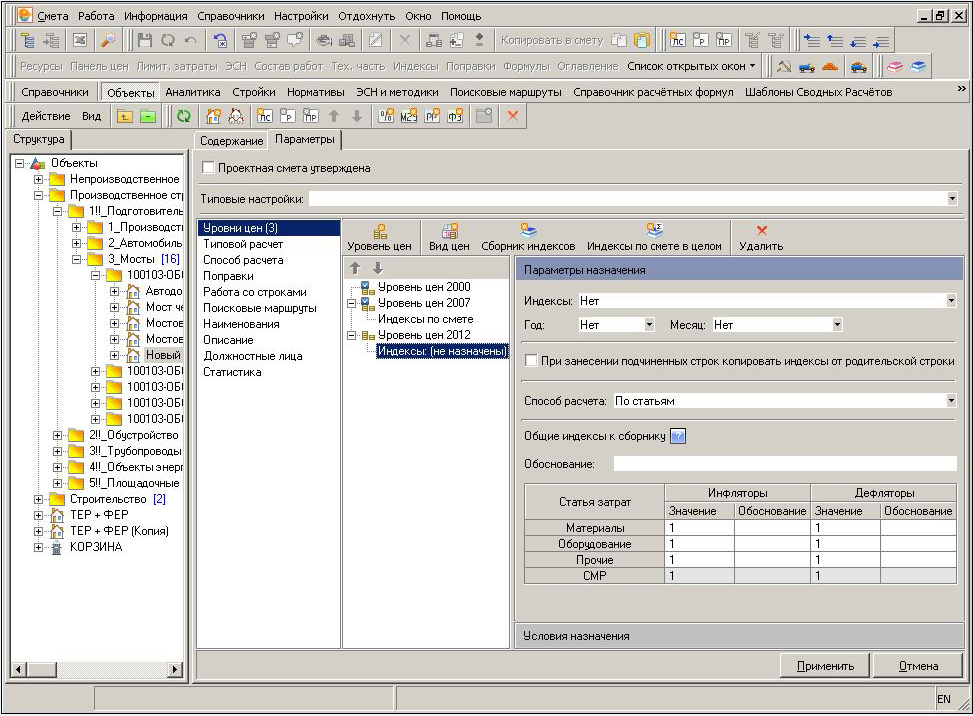Open the Условия назначения panel header
This screenshot has width=973, height=716.
coord(739,636)
